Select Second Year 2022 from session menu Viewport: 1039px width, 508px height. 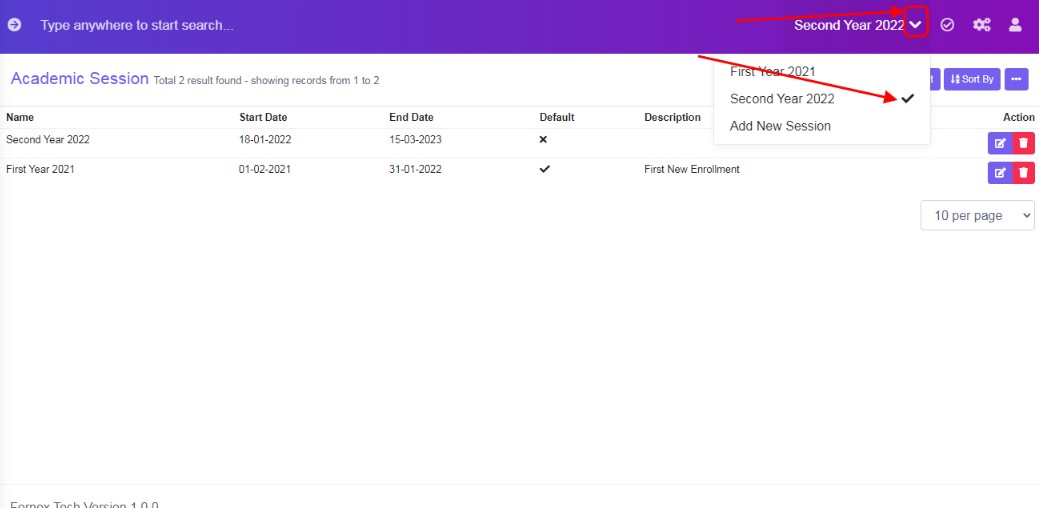pos(822,99)
